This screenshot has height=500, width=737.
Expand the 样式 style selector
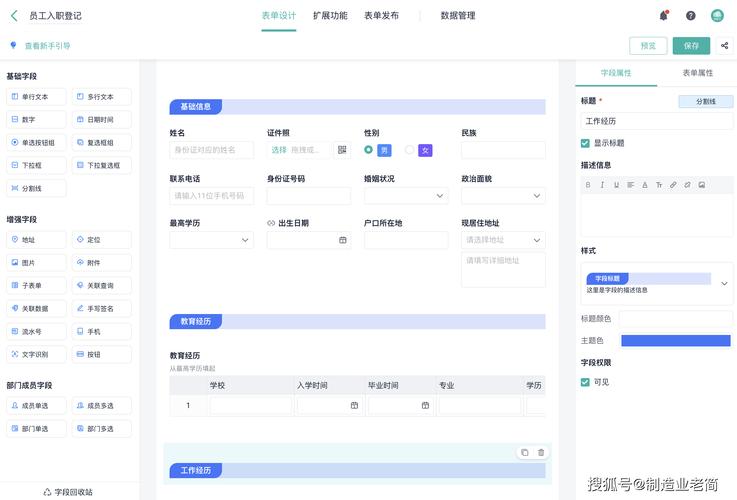724,283
